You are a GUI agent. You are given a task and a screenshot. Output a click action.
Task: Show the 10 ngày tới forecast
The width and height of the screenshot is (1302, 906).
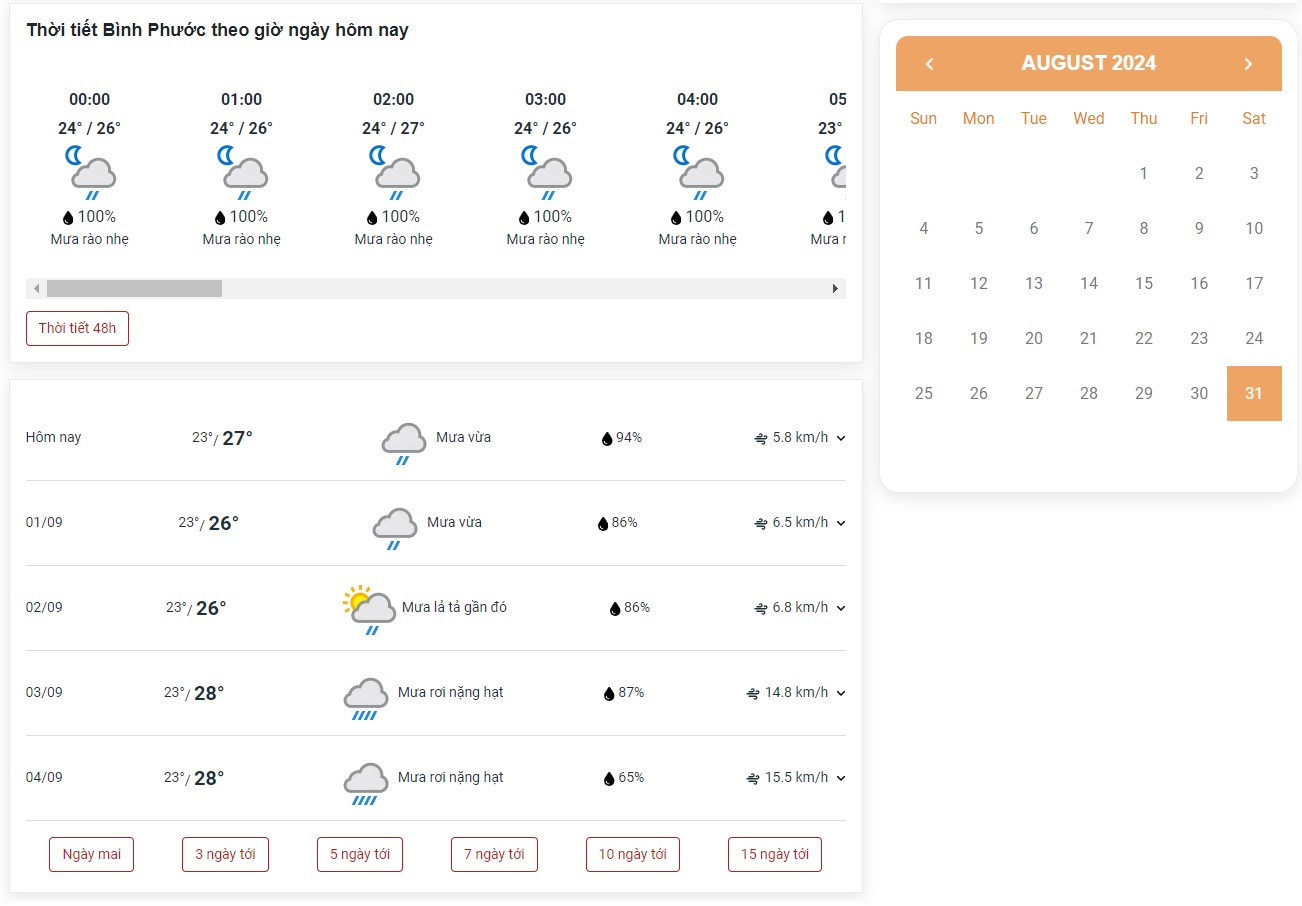coord(632,854)
